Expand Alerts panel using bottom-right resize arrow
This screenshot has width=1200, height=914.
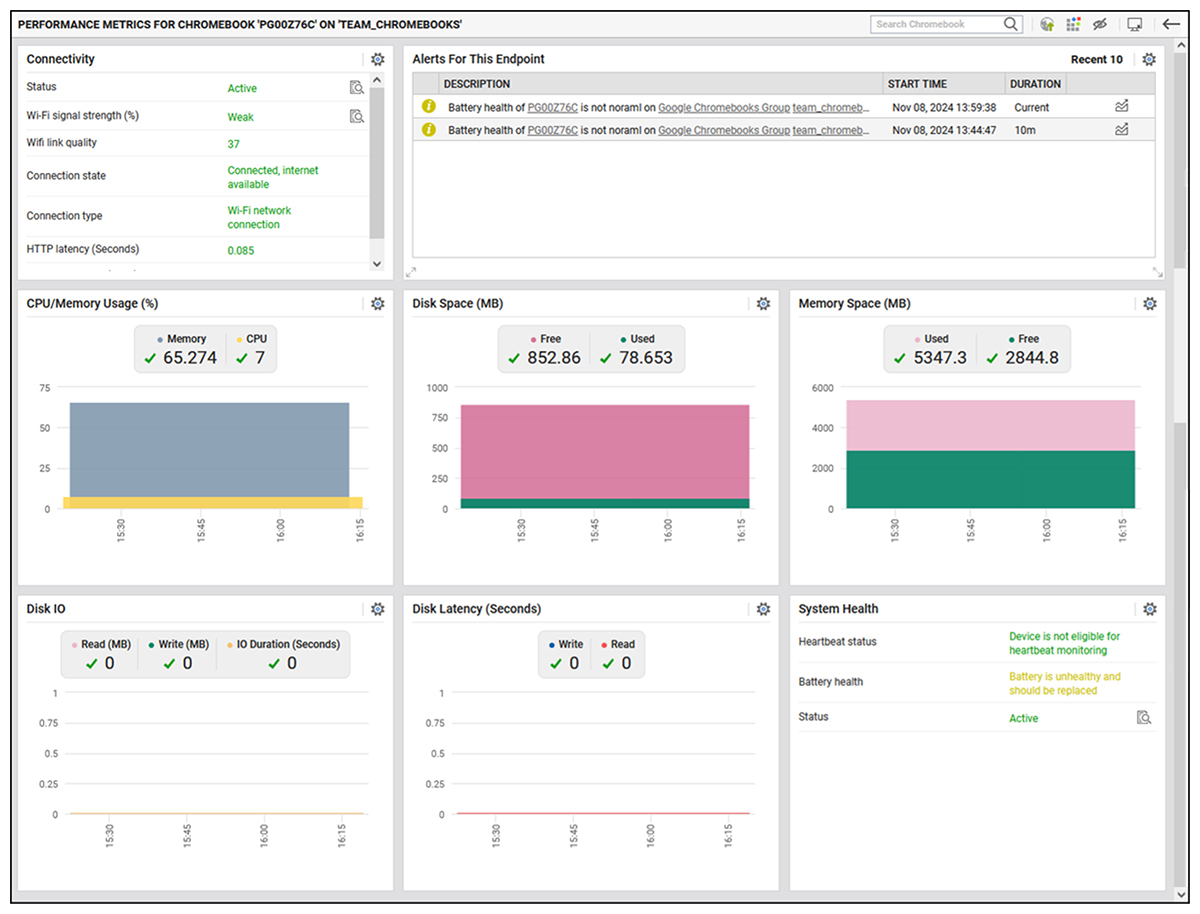pos(1157,272)
